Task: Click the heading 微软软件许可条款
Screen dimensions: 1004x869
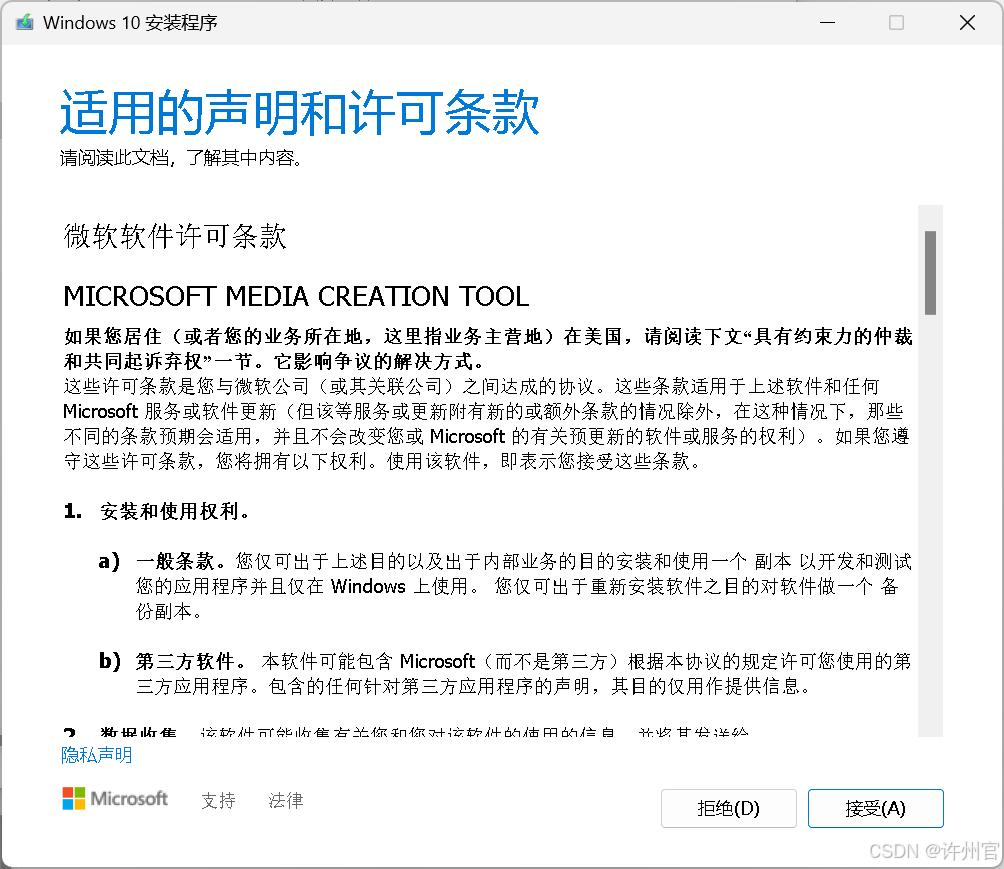Action: (x=175, y=236)
